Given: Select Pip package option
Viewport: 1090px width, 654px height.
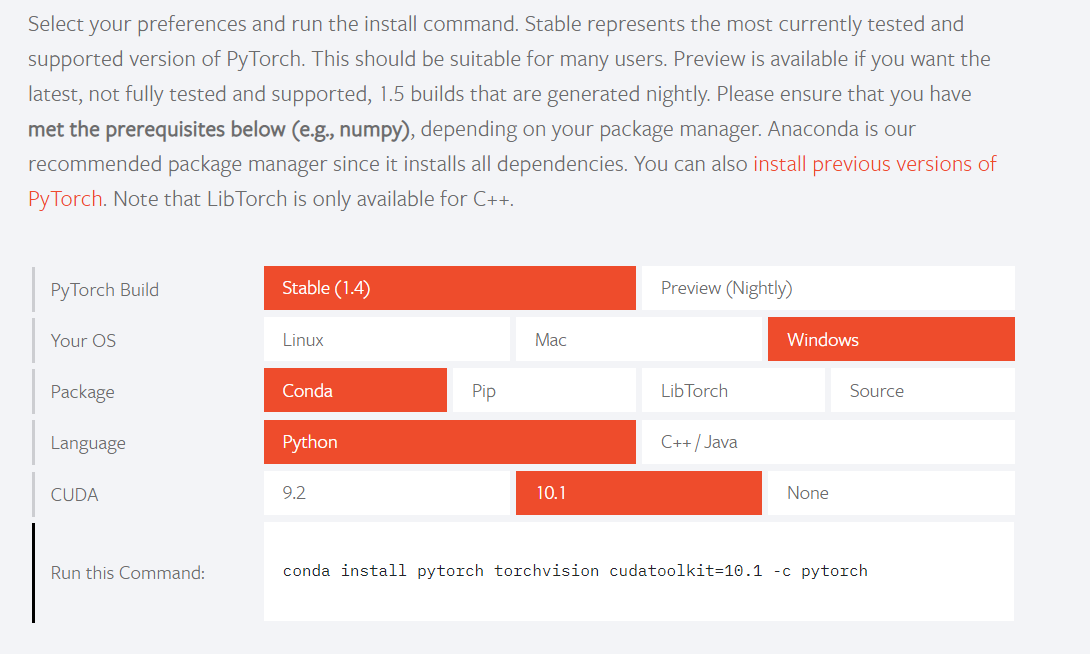Looking at the screenshot, I should point(544,391).
